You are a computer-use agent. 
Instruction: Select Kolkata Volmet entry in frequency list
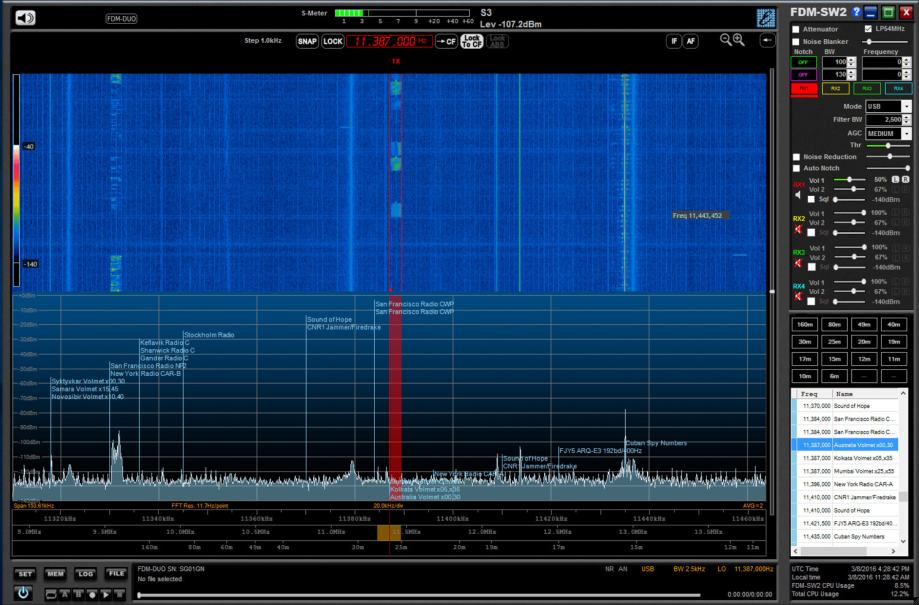point(849,457)
